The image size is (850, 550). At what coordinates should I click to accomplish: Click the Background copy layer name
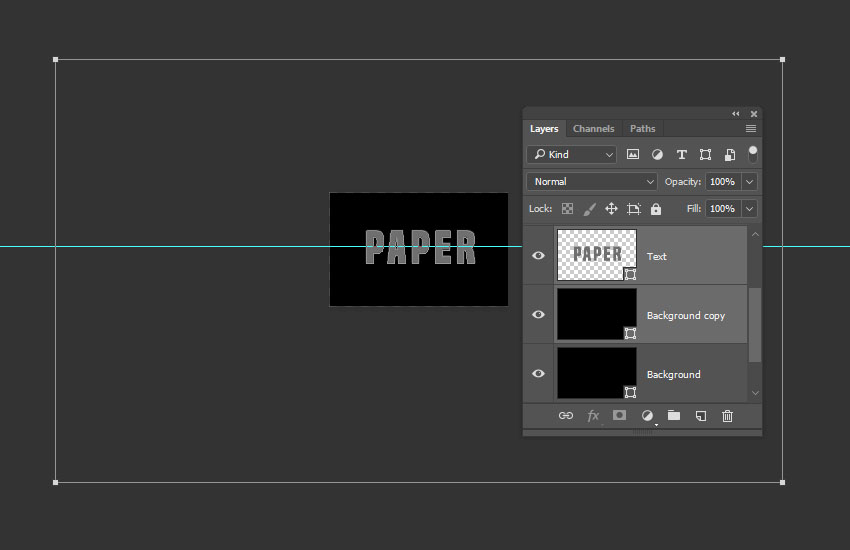pos(686,315)
